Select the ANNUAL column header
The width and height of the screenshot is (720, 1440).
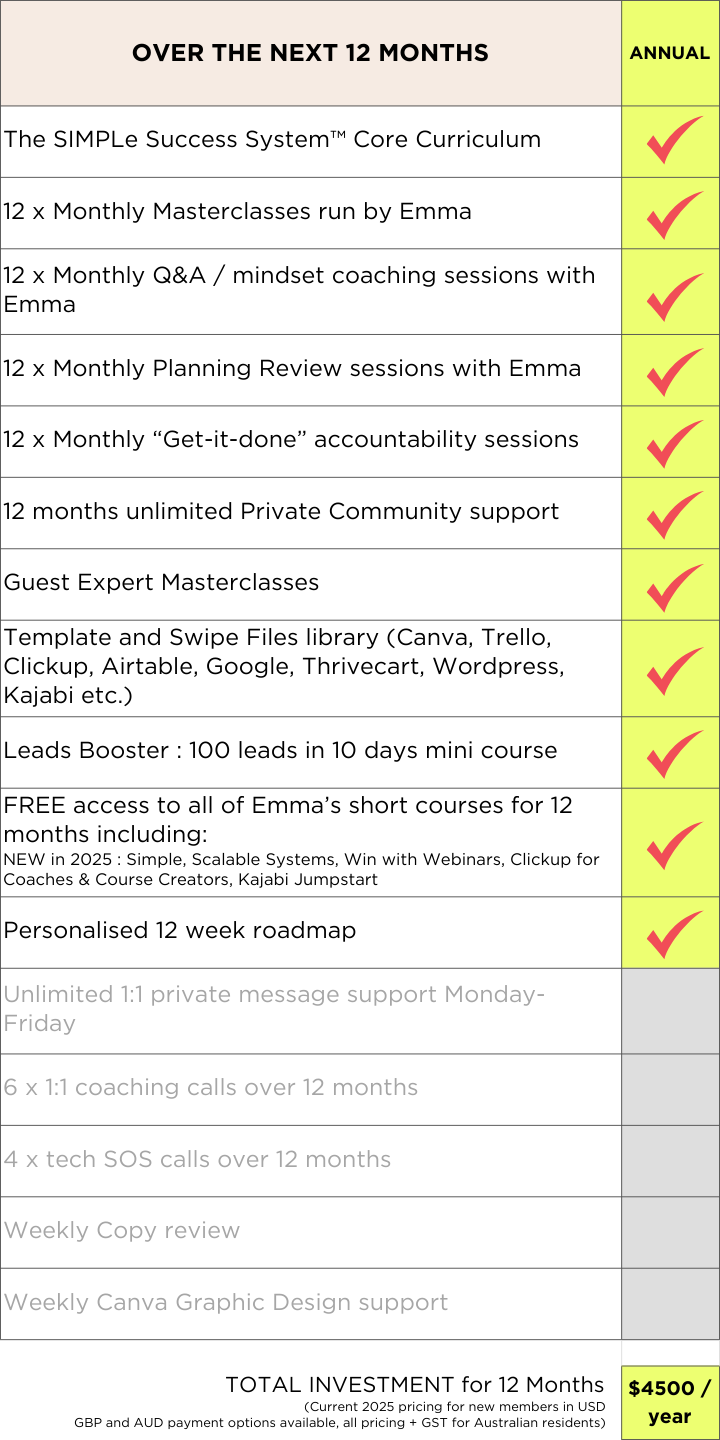tap(670, 53)
